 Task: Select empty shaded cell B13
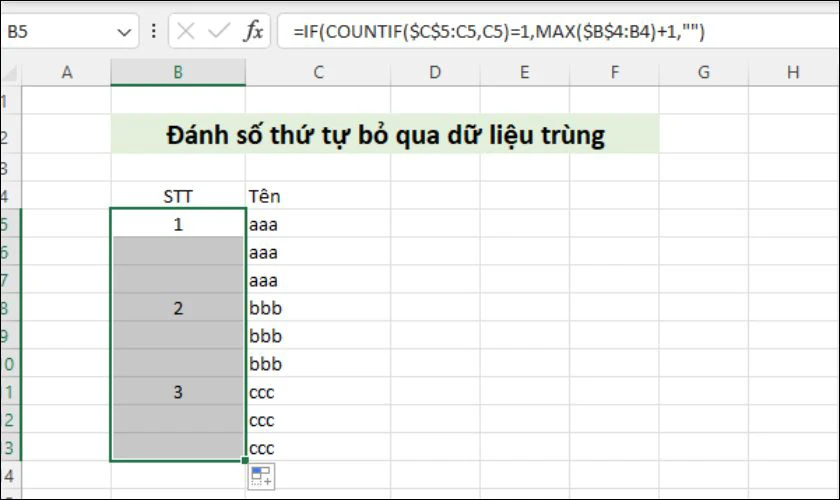(178, 447)
